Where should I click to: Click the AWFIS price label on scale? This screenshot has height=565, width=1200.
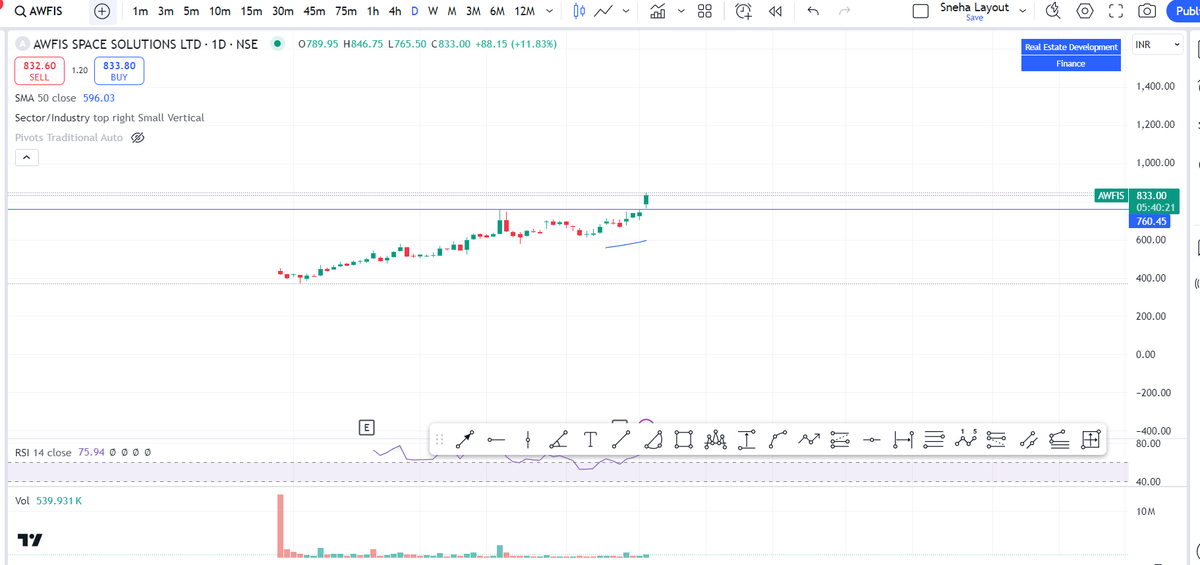point(1112,196)
